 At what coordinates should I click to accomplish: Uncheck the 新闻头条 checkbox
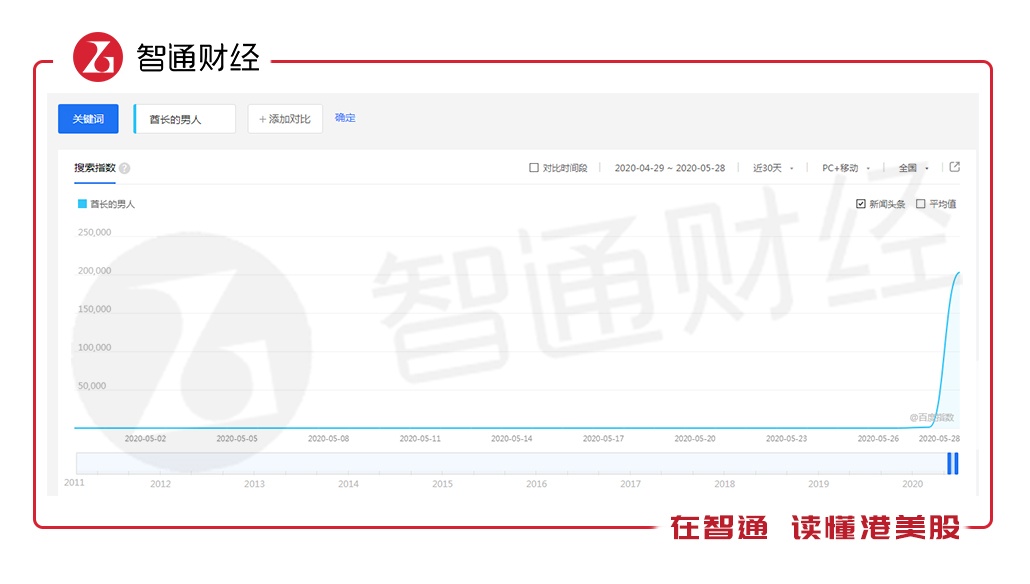pos(861,204)
